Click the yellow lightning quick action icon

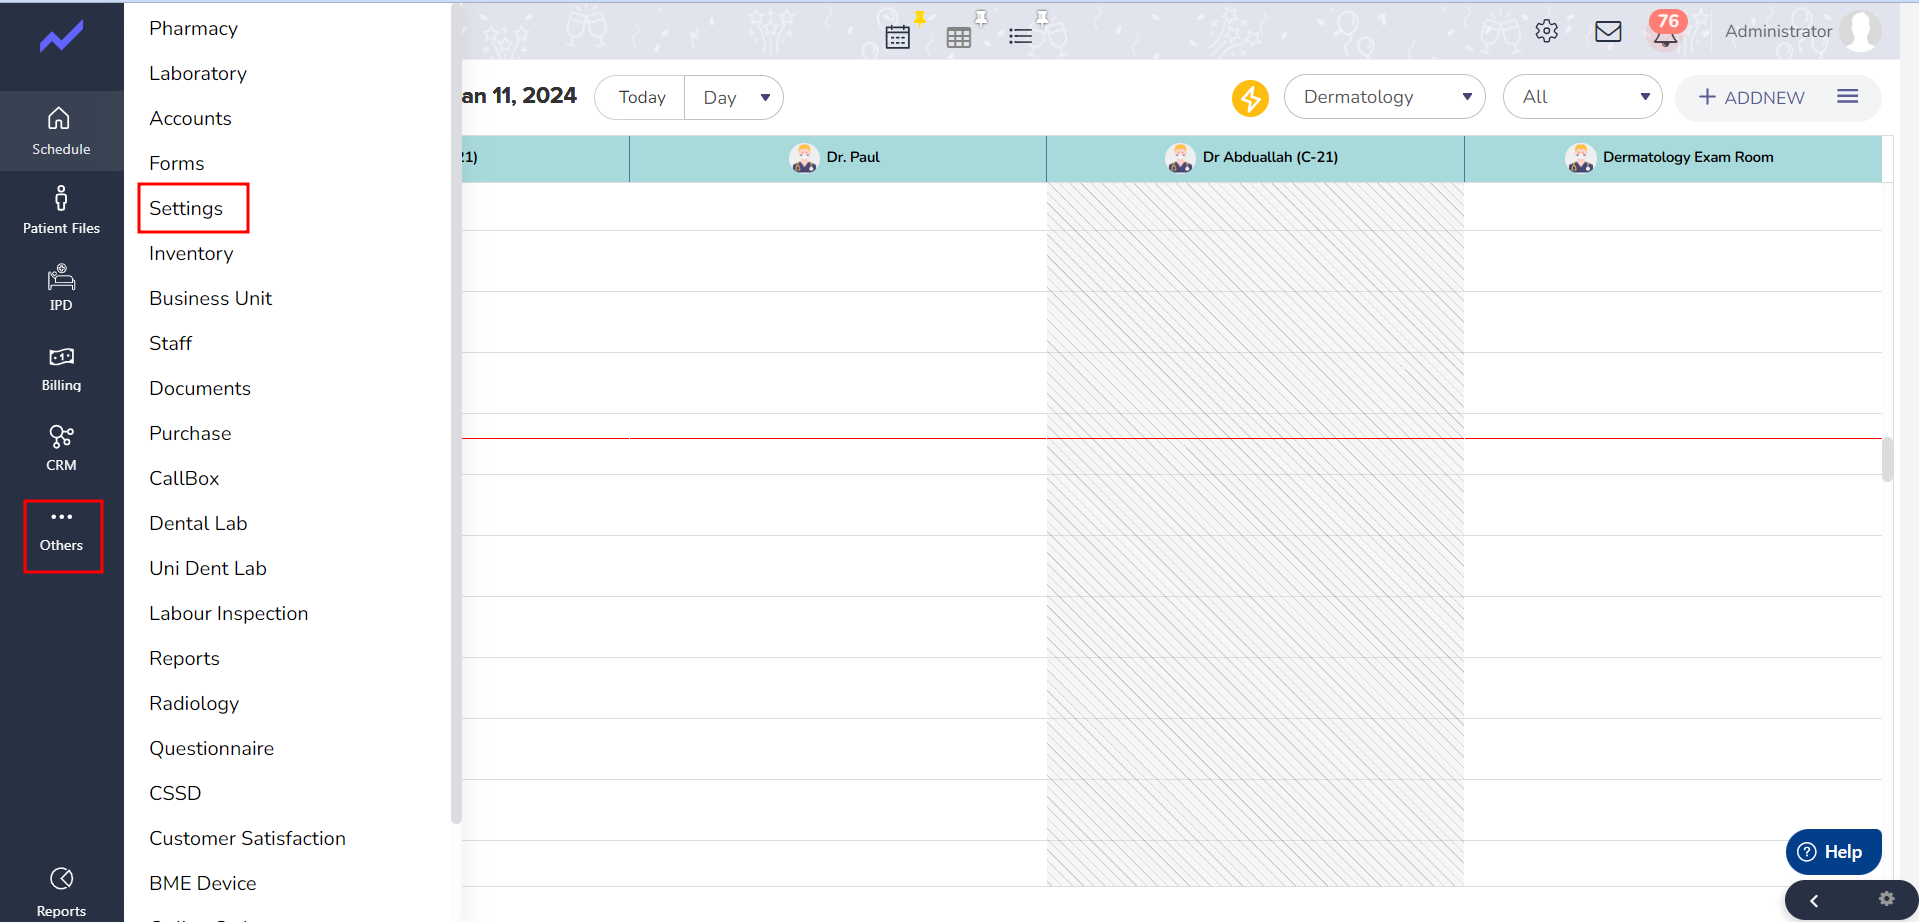[x=1250, y=98]
